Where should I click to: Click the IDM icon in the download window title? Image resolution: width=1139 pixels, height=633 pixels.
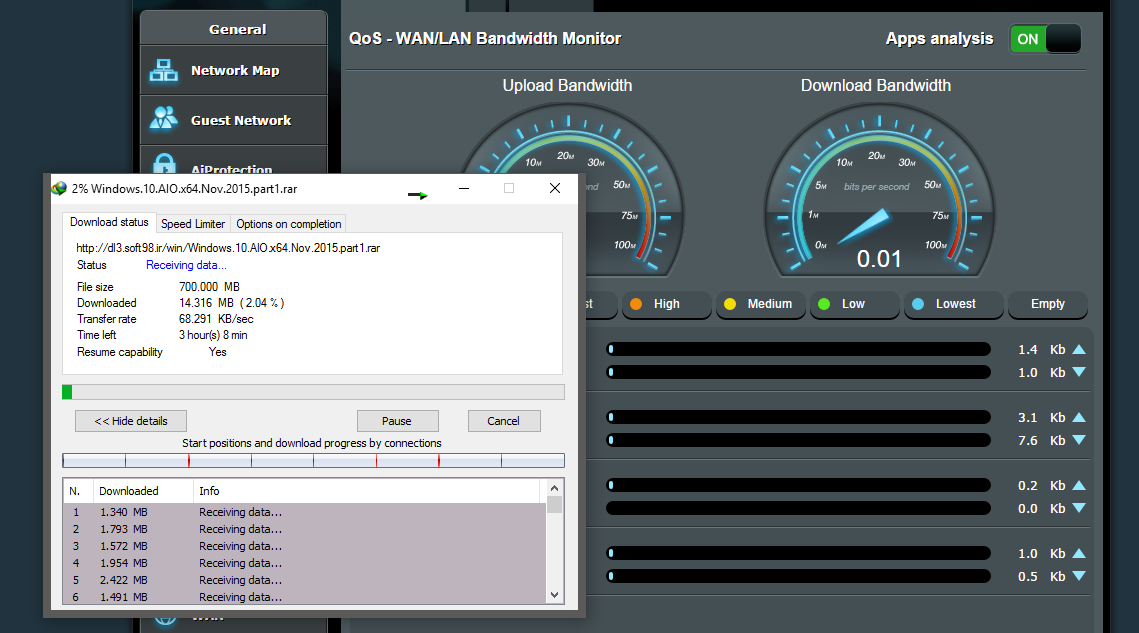point(59,188)
